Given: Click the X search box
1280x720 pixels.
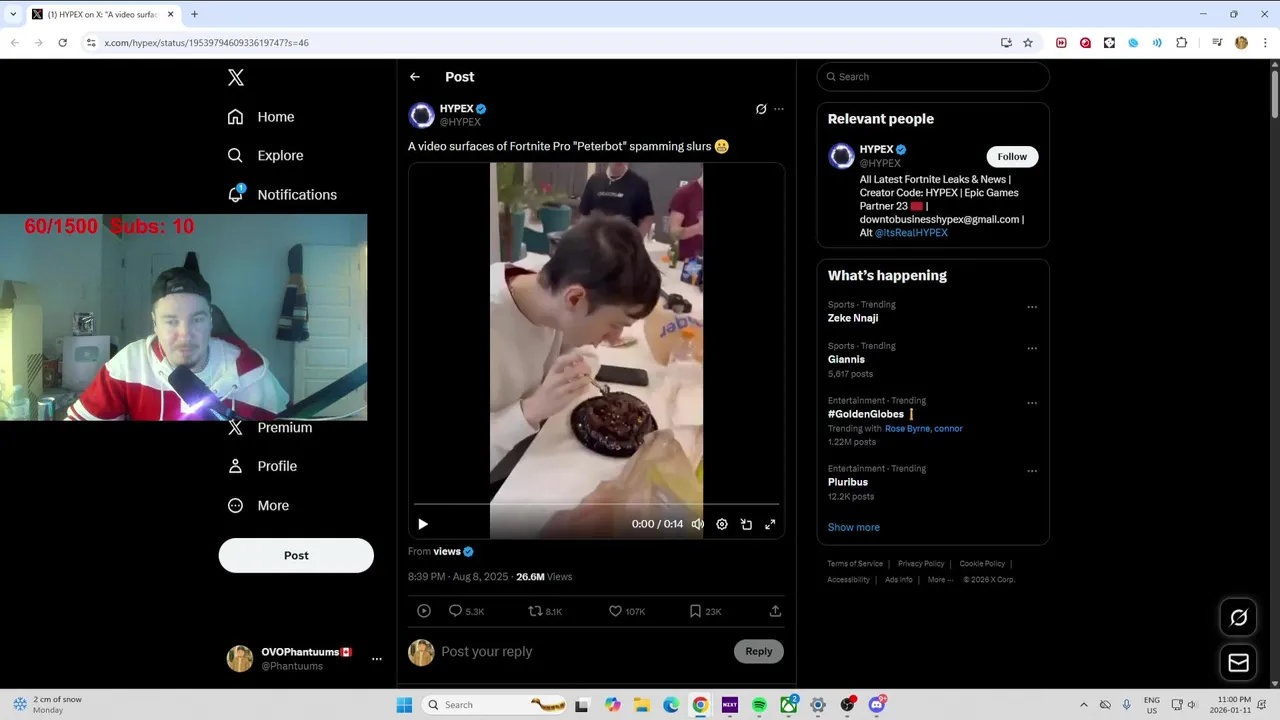Looking at the screenshot, I should 933,77.
